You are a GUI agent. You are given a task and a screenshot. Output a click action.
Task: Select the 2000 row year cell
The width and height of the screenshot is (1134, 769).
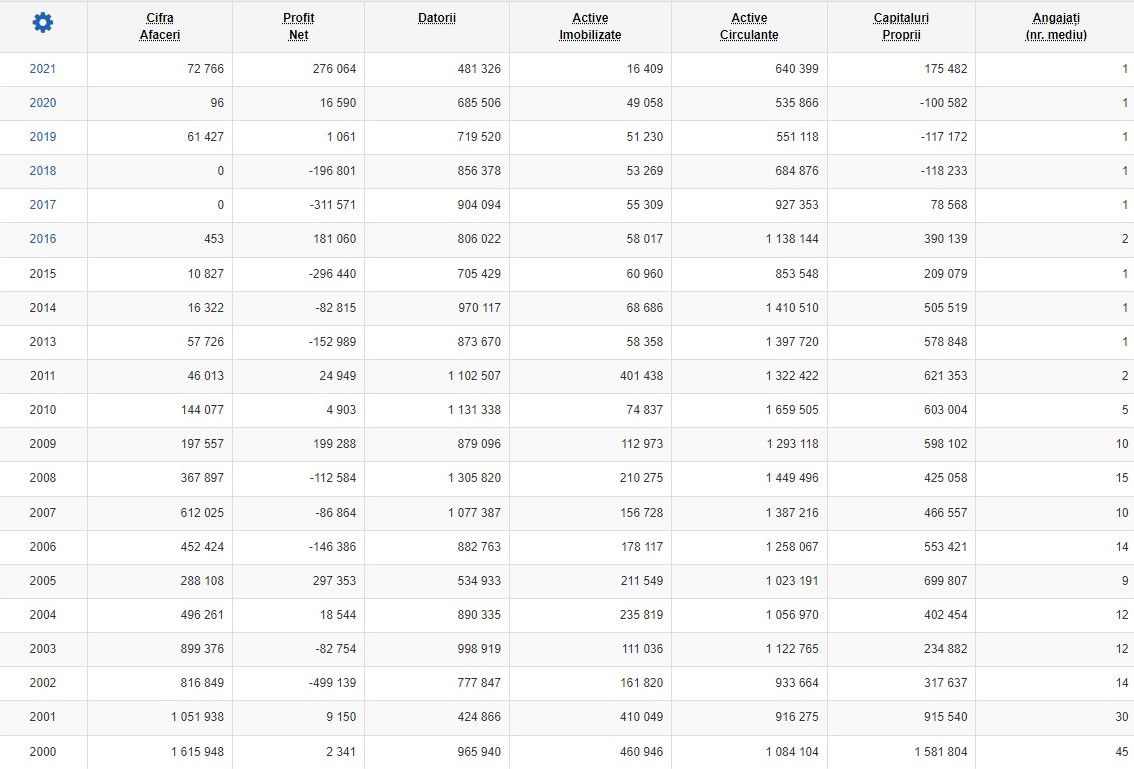tap(43, 752)
